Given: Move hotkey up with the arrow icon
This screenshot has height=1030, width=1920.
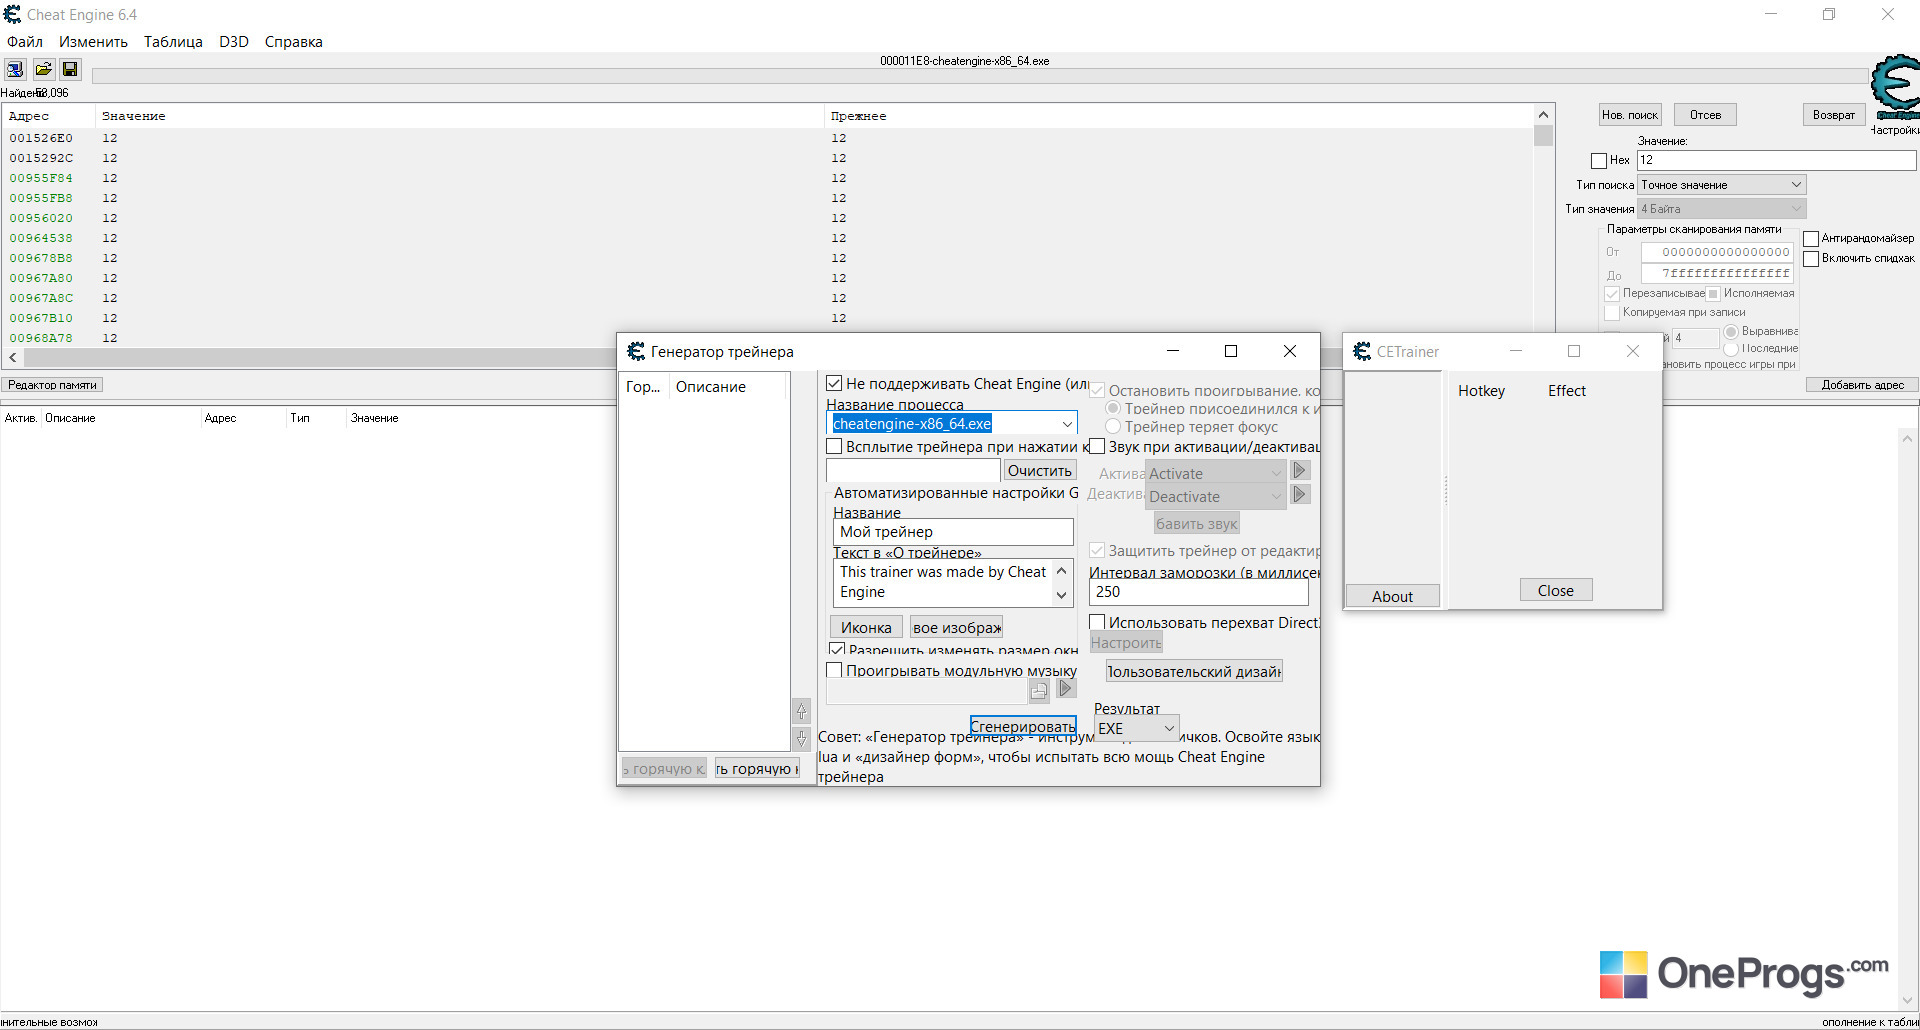Looking at the screenshot, I should click(x=801, y=711).
